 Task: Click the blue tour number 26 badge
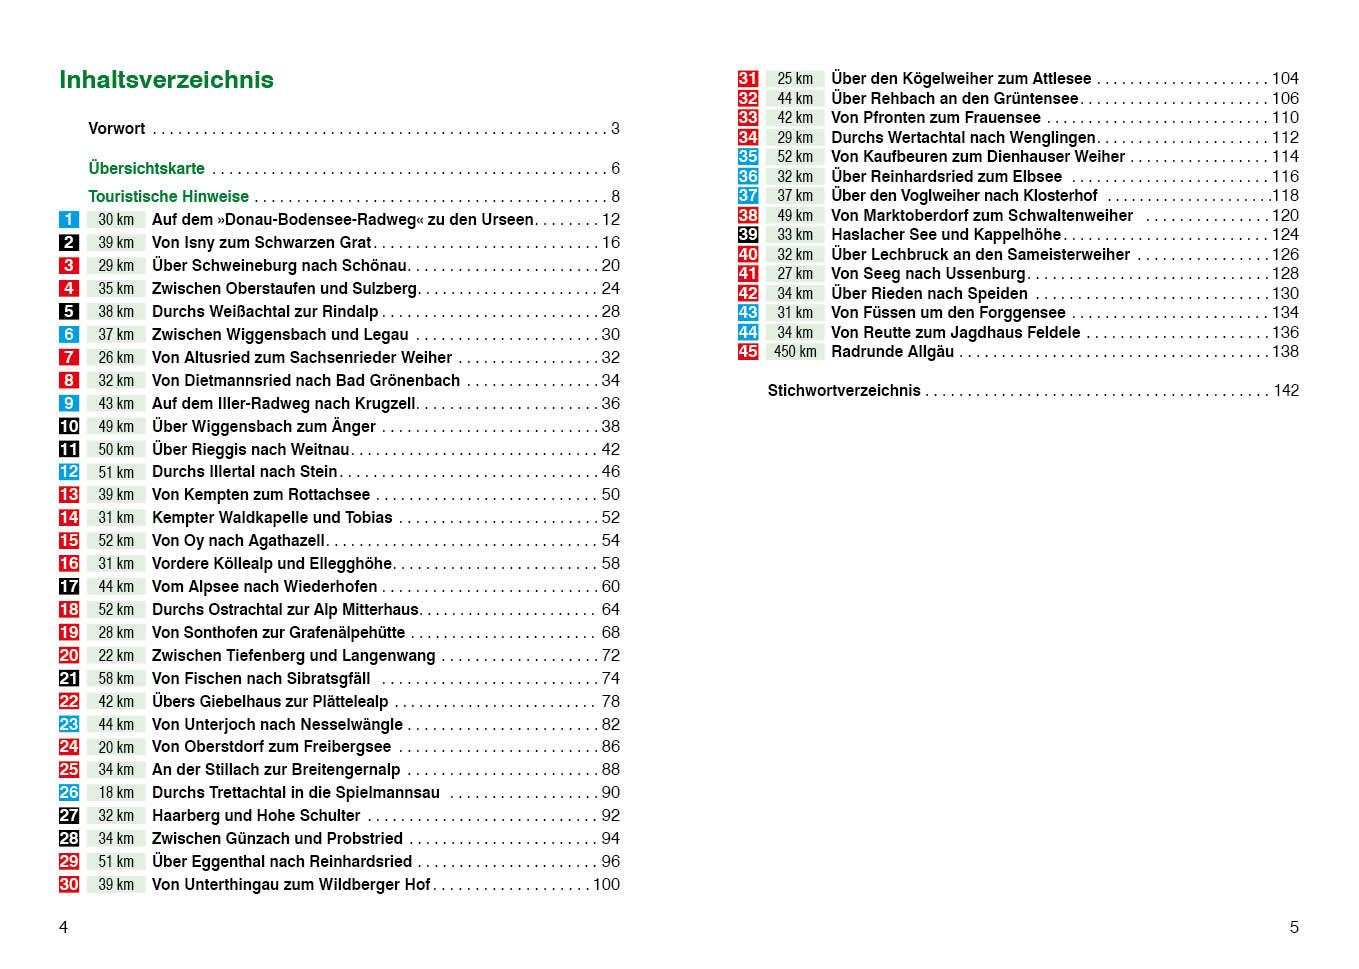point(68,793)
